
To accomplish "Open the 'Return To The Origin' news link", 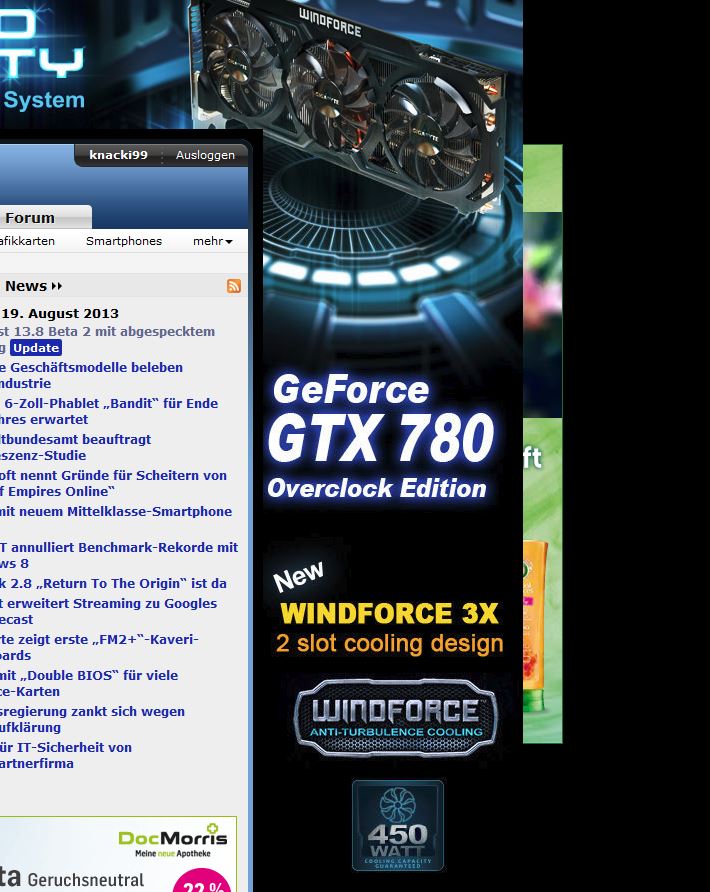I will [113, 584].
